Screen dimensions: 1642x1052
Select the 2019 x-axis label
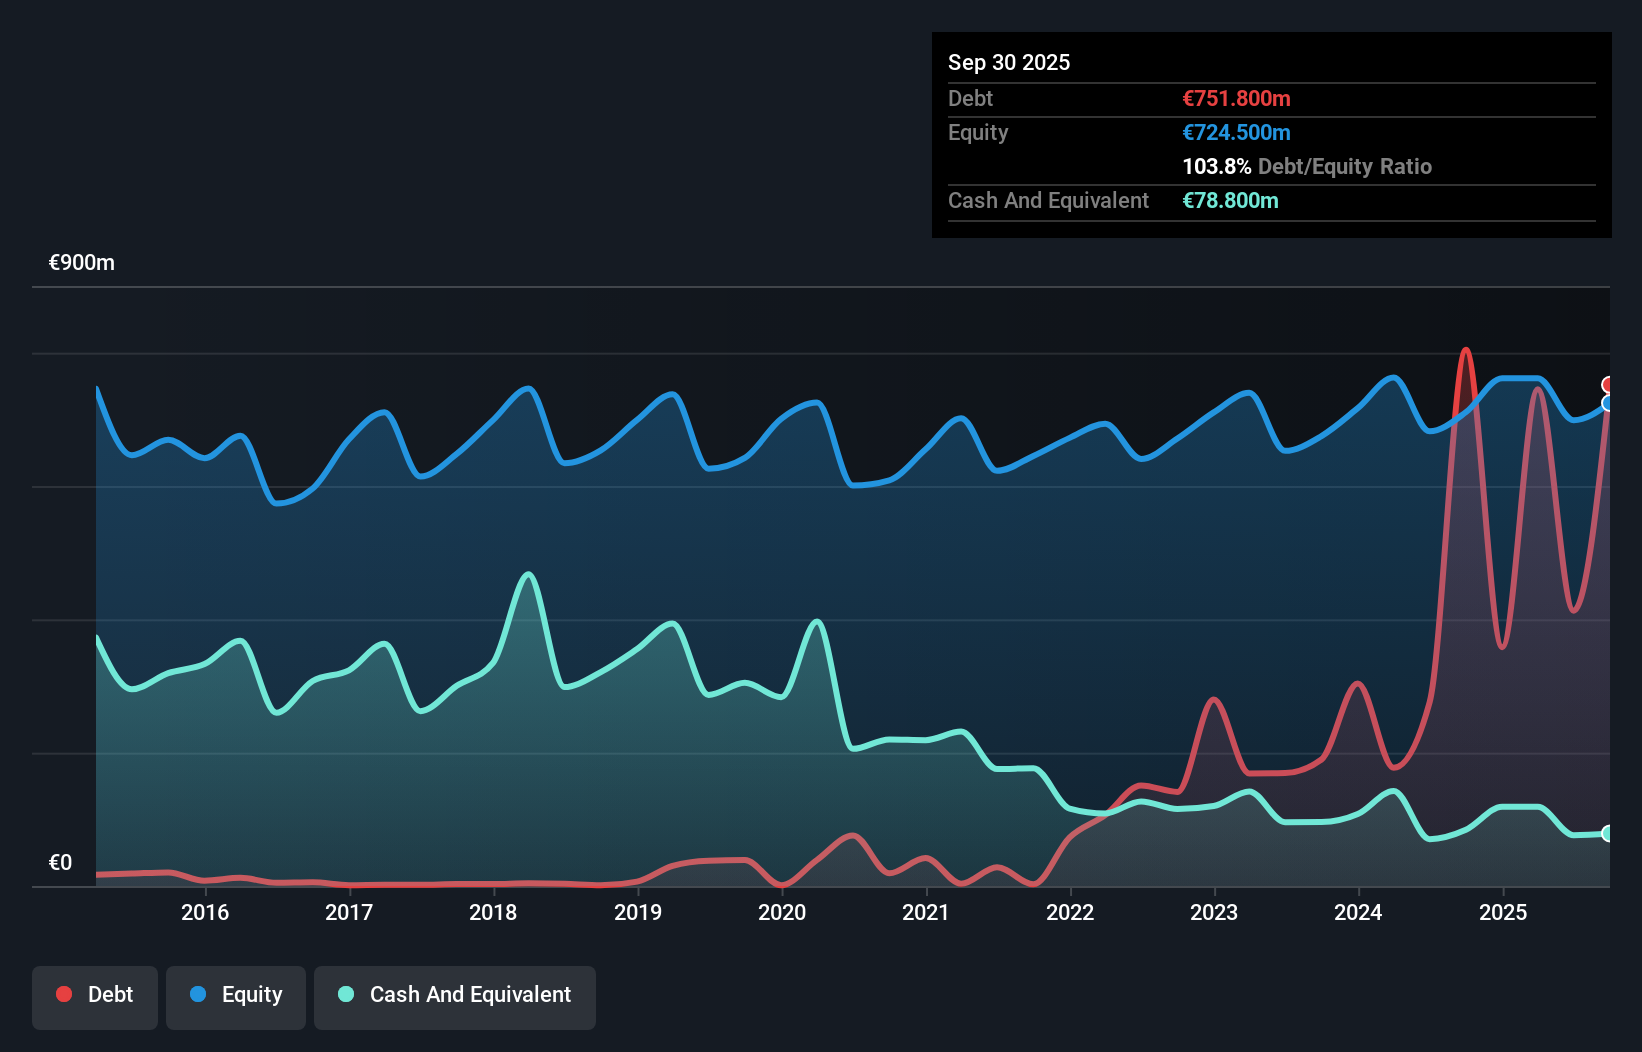(x=638, y=912)
